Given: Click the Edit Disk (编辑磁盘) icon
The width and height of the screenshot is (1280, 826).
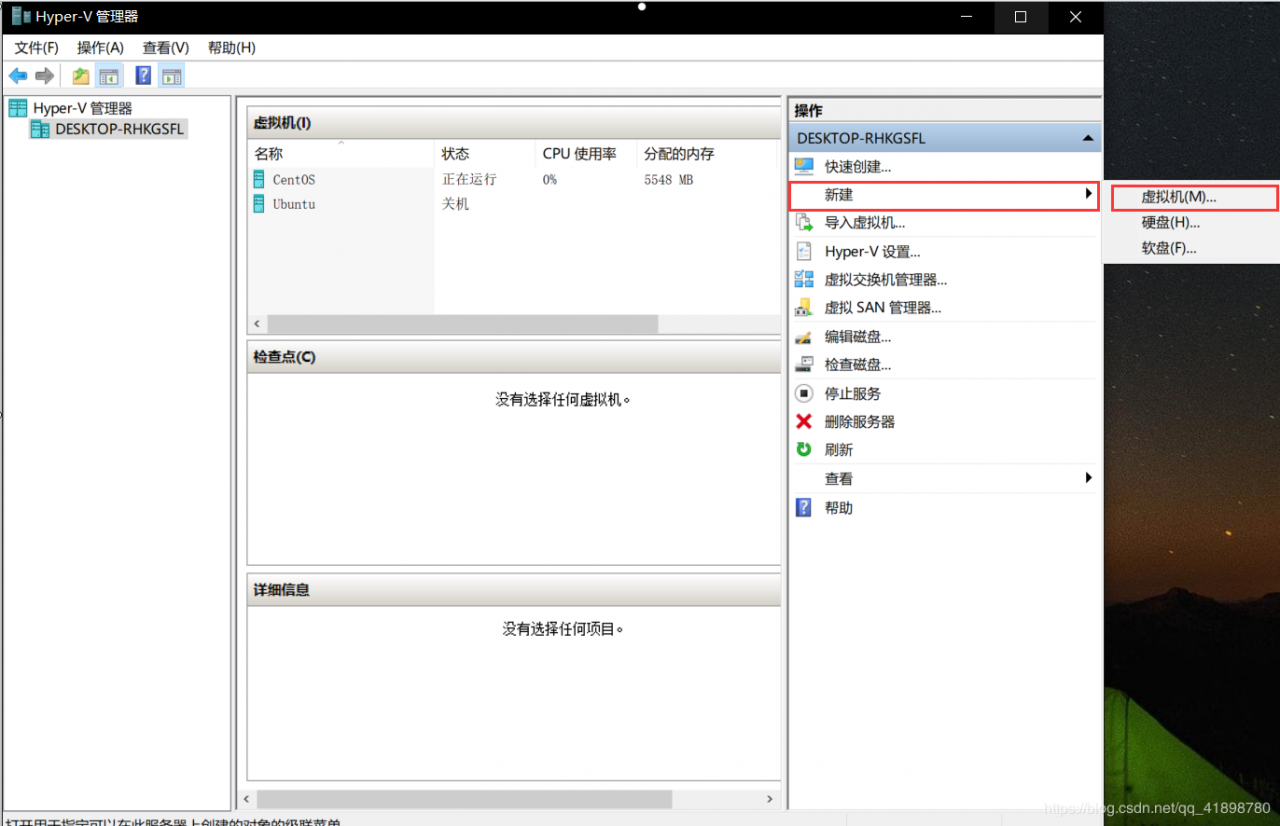Looking at the screenshot, I should point(804,337).
